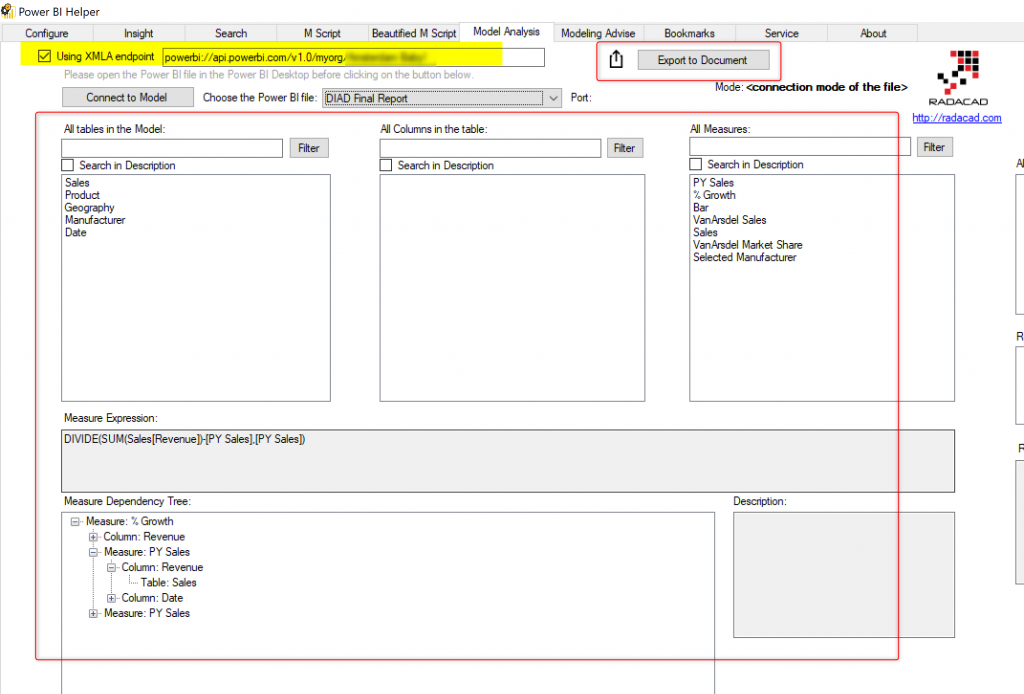Select the Geography table in list
Viewport: 1024px width, 694px height.
pos(89,208)
